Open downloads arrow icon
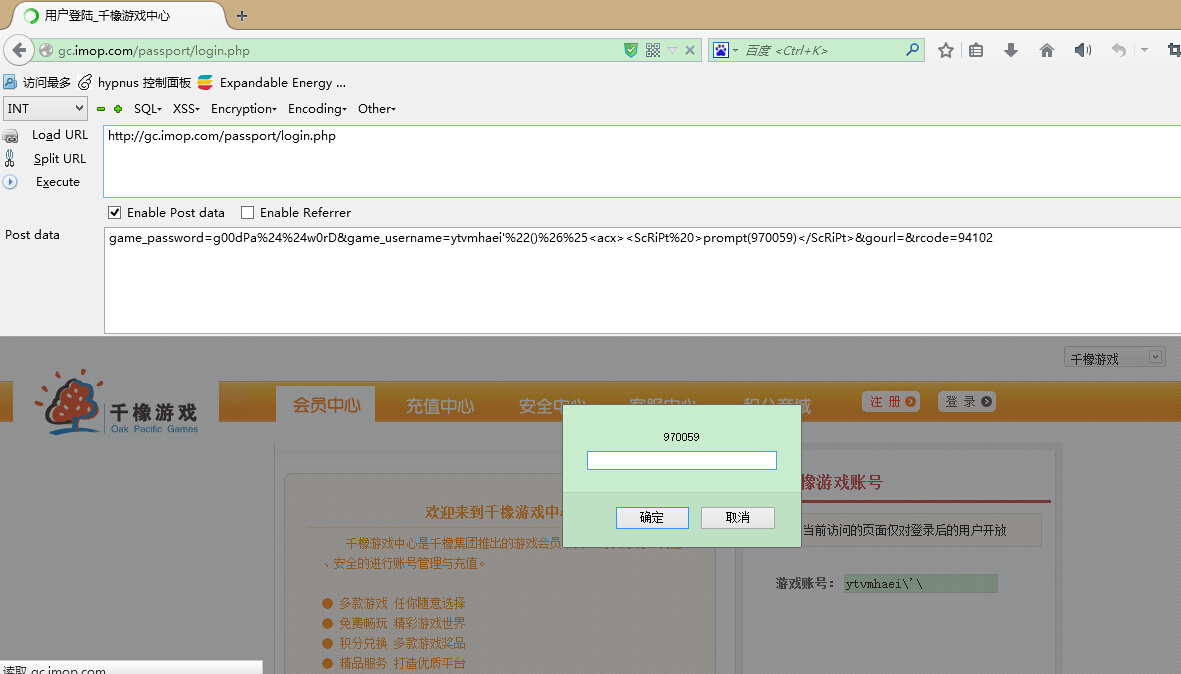1181x674 pixels. click(x=1011, y=50)
